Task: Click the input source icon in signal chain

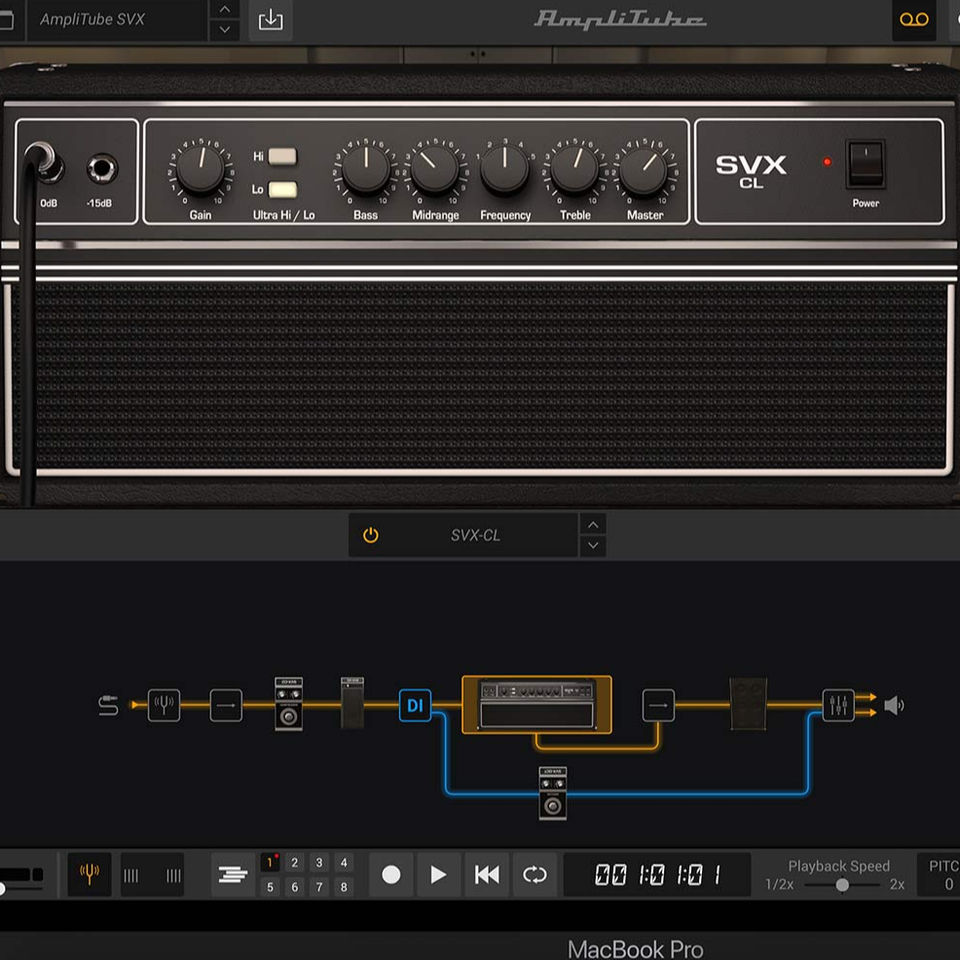Action: click(108, 705)
